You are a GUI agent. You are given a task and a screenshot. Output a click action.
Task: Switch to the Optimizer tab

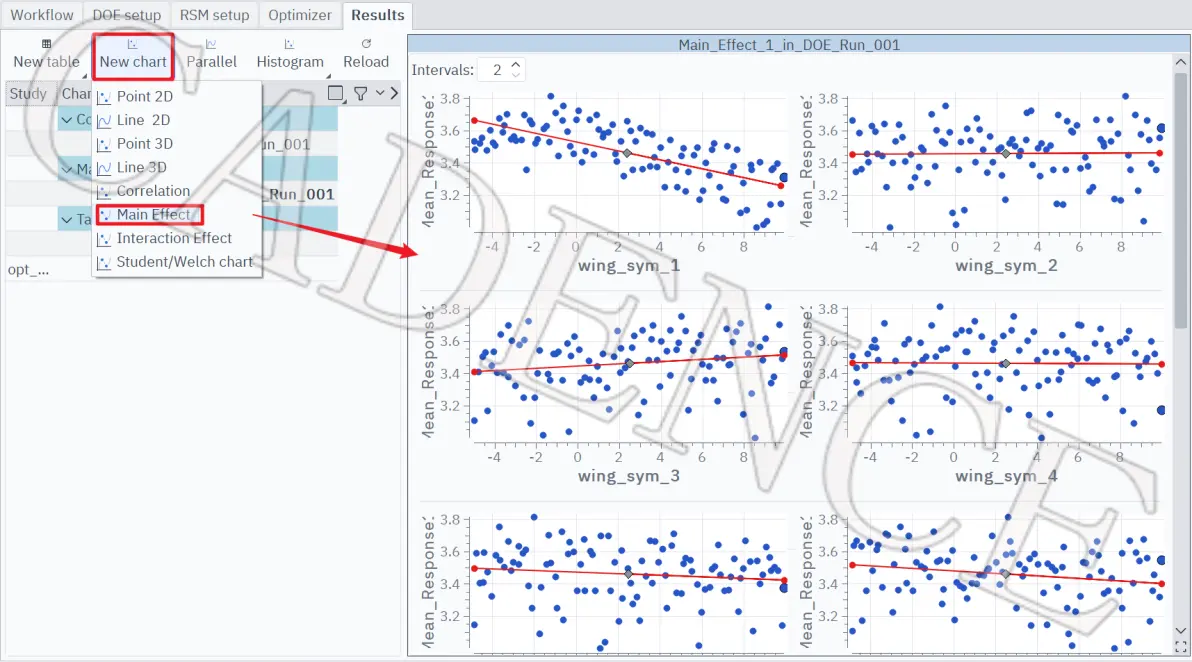[x=300, y=15]
